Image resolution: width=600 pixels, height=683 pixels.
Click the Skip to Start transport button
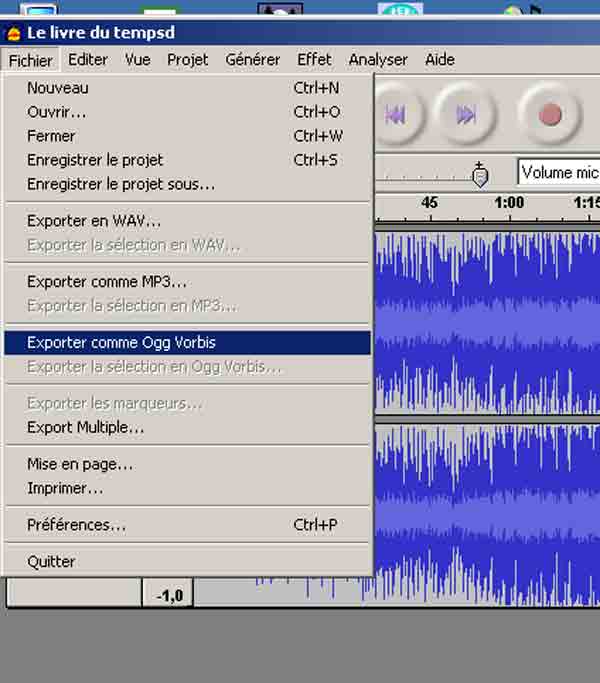click(x=395, y=115)
